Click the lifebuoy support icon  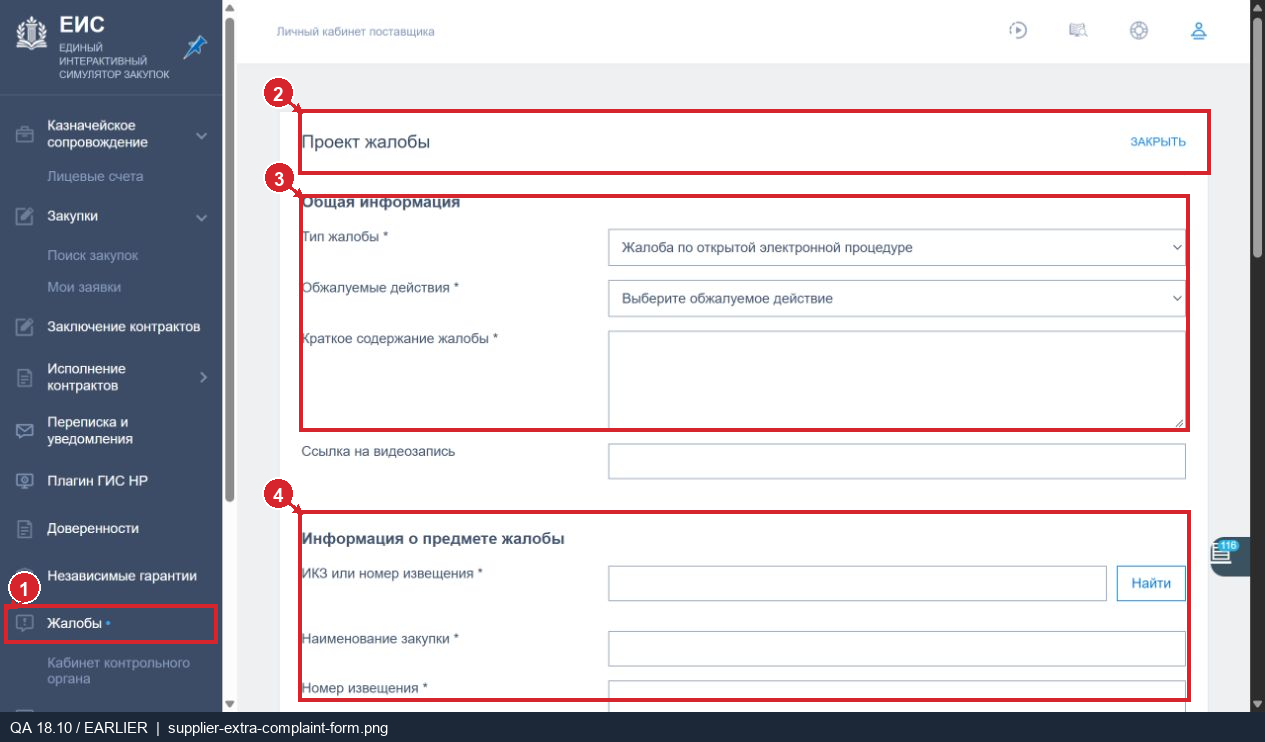click(x=1138, y=30)
